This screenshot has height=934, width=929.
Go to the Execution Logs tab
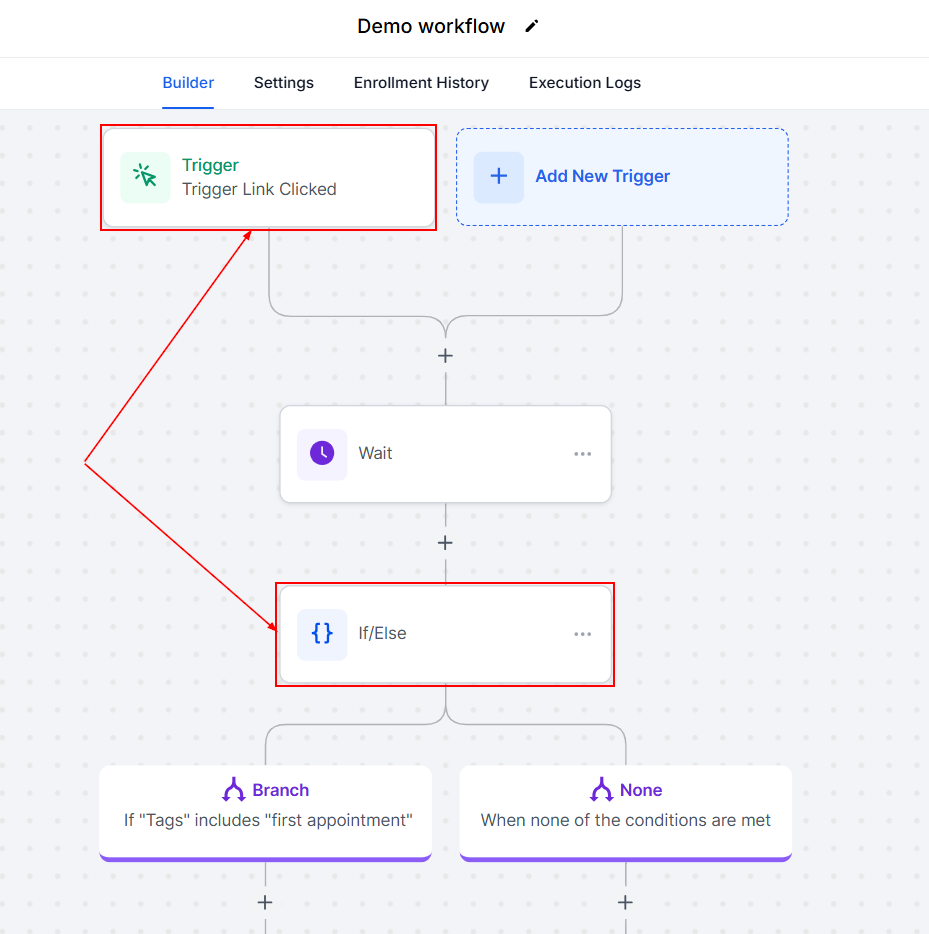click(585, 83)
